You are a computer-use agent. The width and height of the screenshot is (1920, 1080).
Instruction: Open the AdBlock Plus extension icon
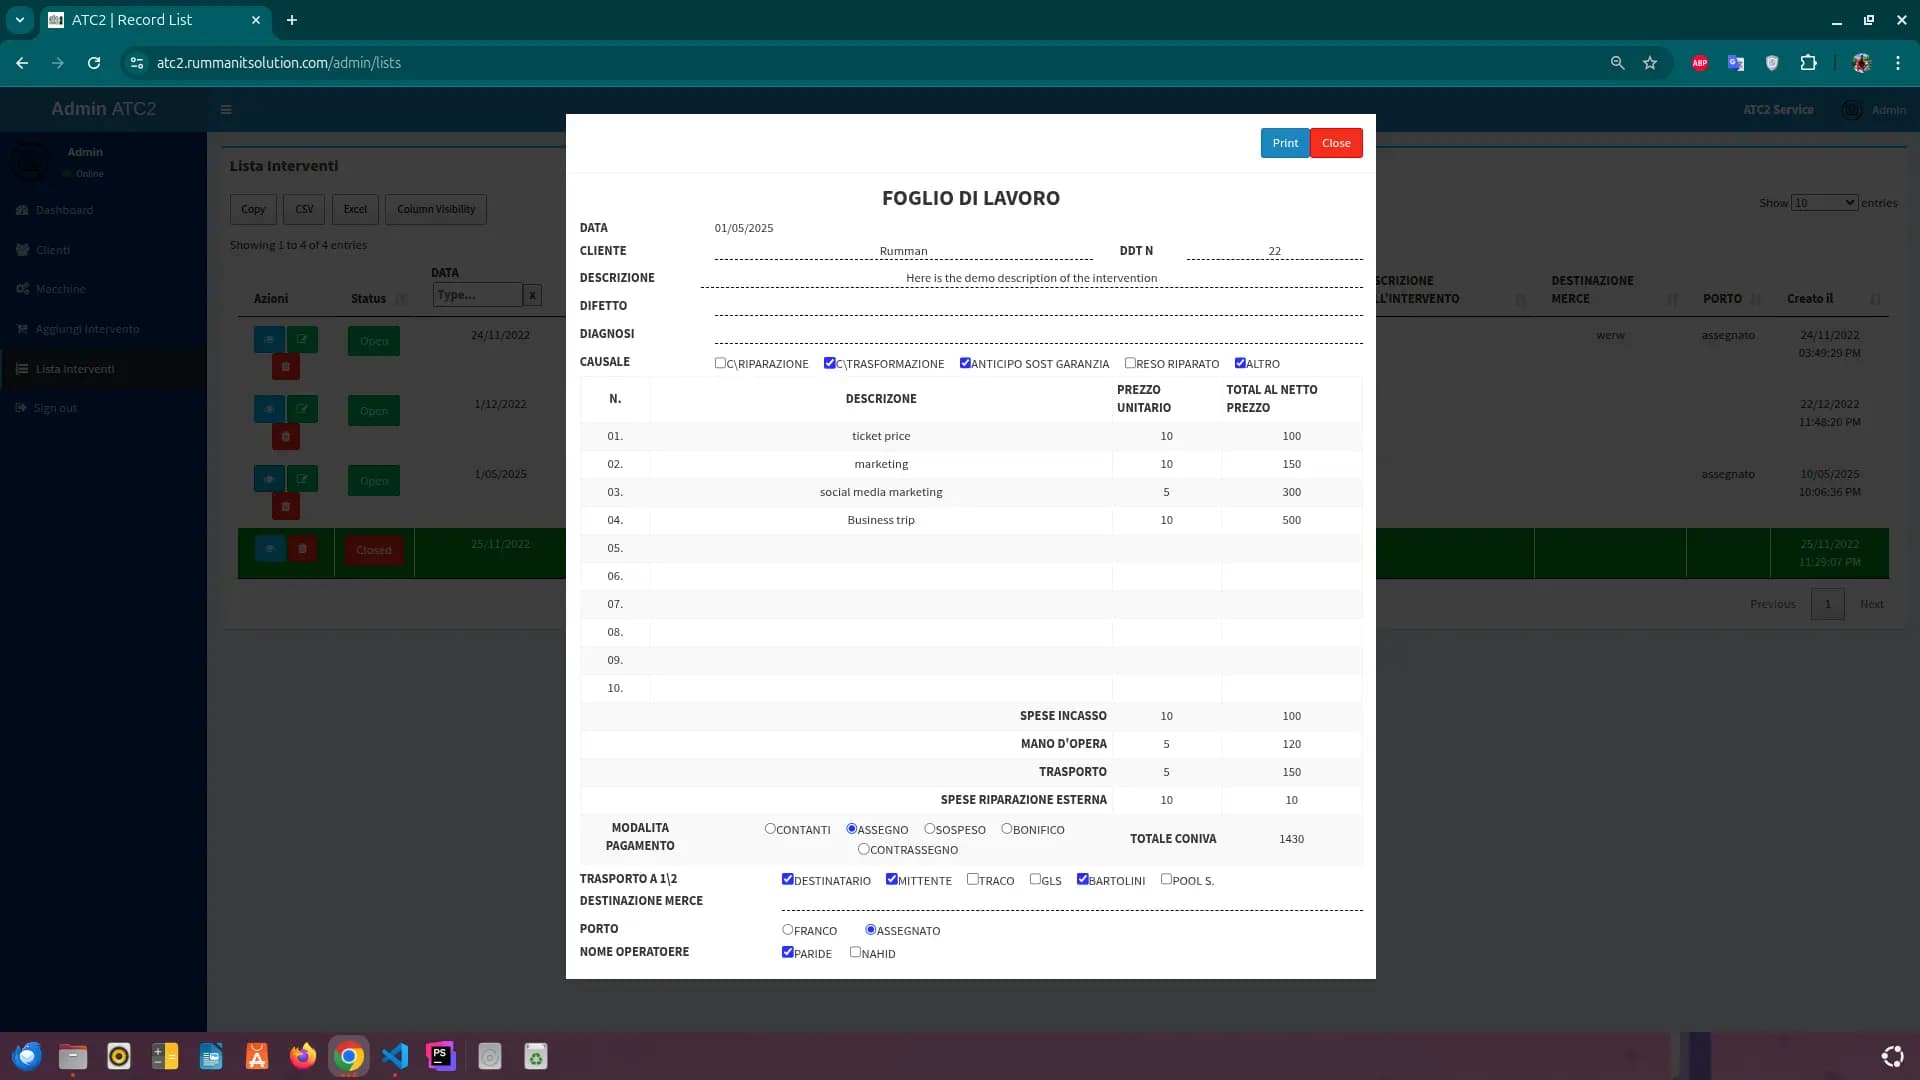click(1700, 63)
